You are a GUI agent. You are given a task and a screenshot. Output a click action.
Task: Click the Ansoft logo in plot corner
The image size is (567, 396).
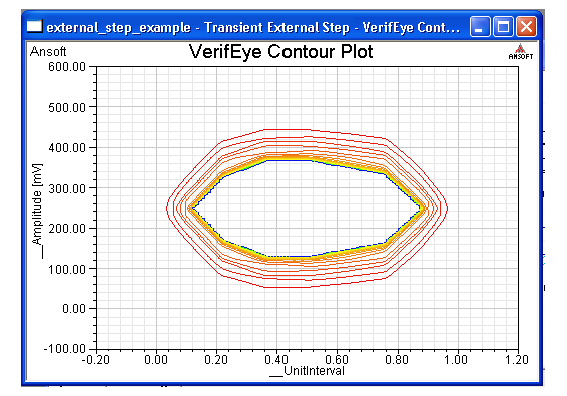(x=520, y=52)
